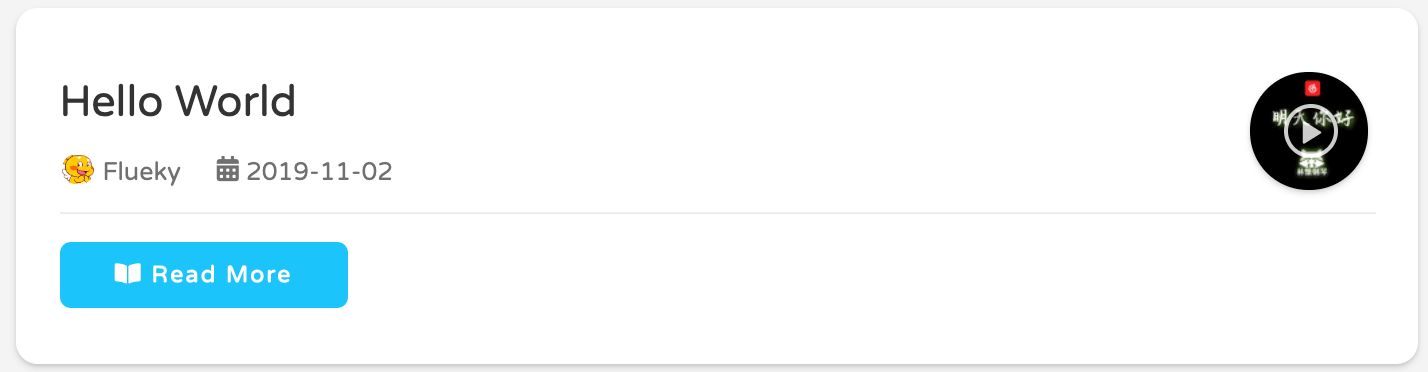Click the black album cover thumbnail
The width and height of the screenshot is (1428, 372).
pyautogui.click(x=1309, y=131)
